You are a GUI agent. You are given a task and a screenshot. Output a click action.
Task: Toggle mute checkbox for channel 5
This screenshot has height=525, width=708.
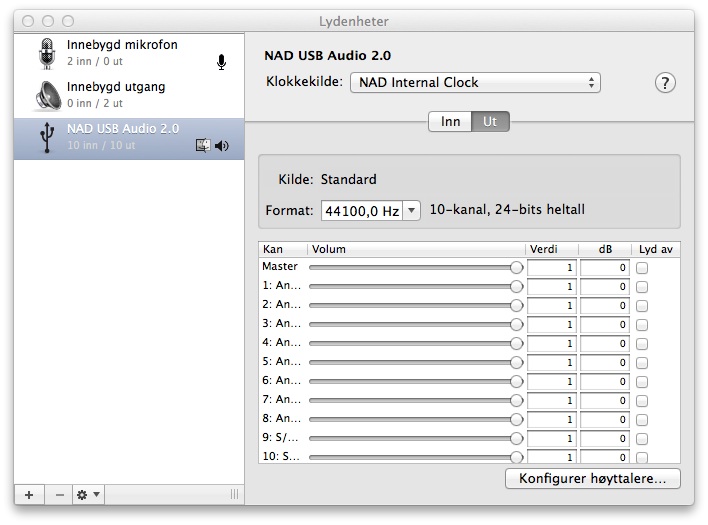[642, 362]
